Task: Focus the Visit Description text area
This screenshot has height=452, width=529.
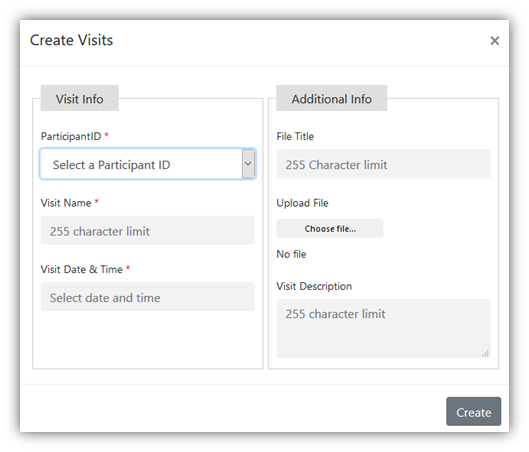Action: click(x=383, y=328)
